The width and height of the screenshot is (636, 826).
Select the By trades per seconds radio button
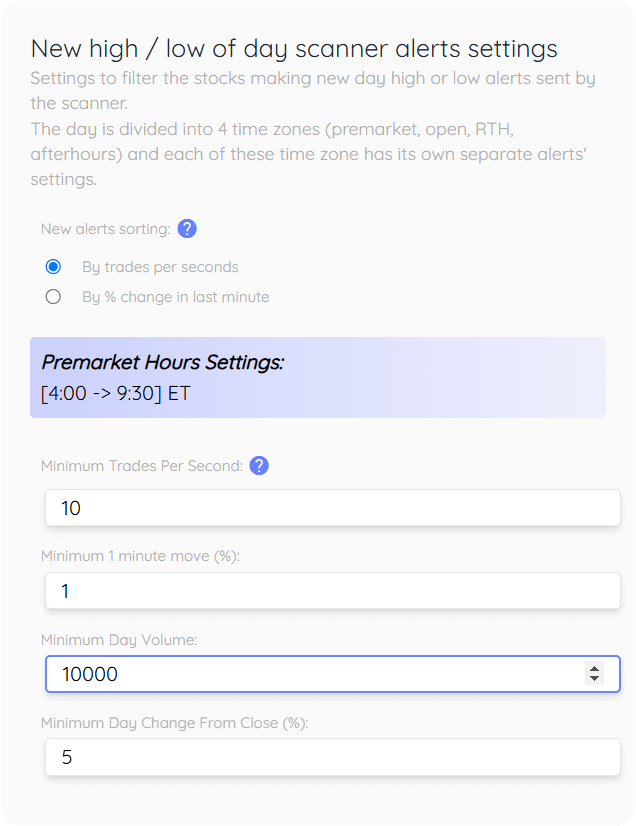coord(53,267)
